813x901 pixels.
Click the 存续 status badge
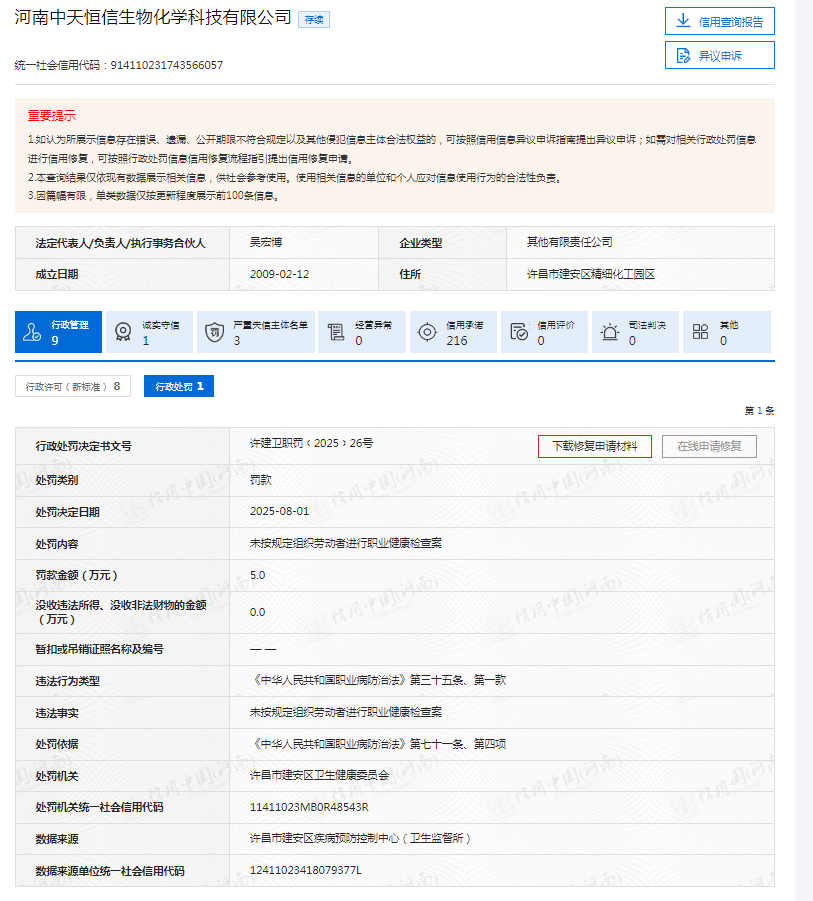click(314, 19)
